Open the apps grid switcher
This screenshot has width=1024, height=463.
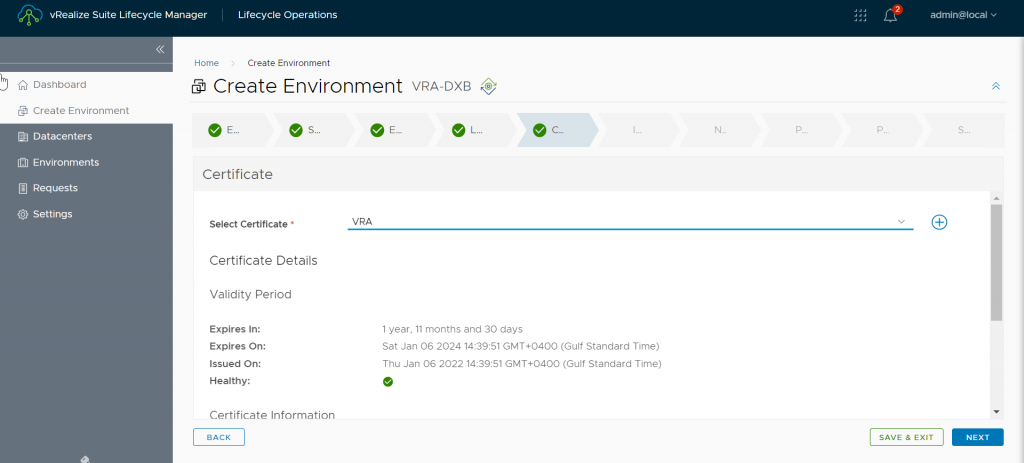click(860, 15)
